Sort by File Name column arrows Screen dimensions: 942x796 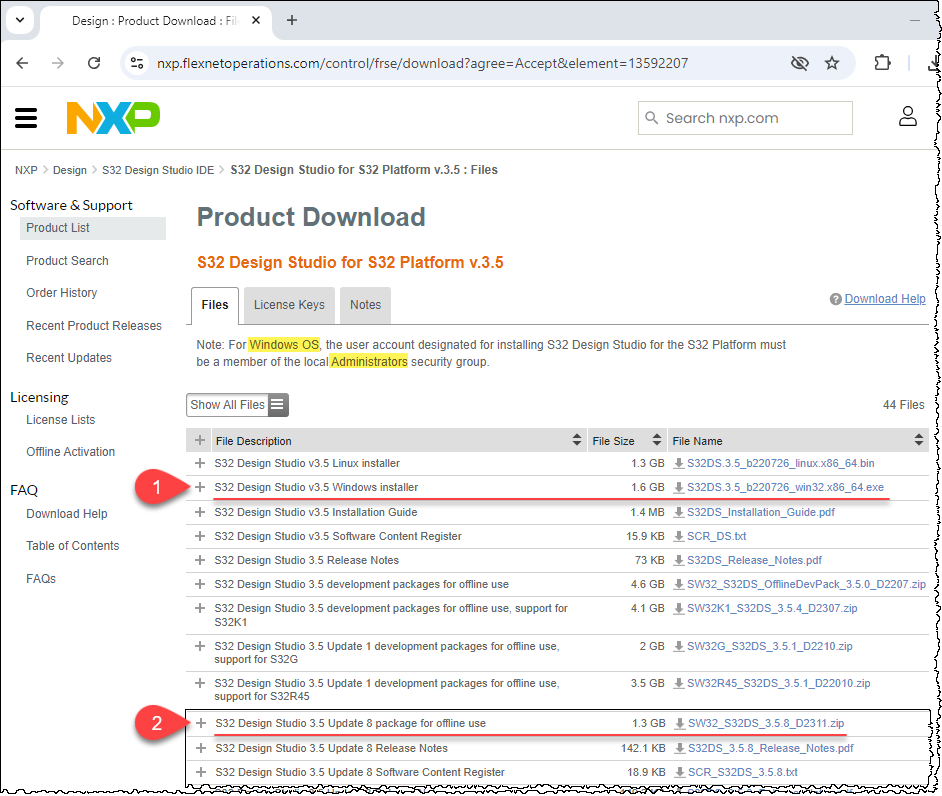[919, 440]
